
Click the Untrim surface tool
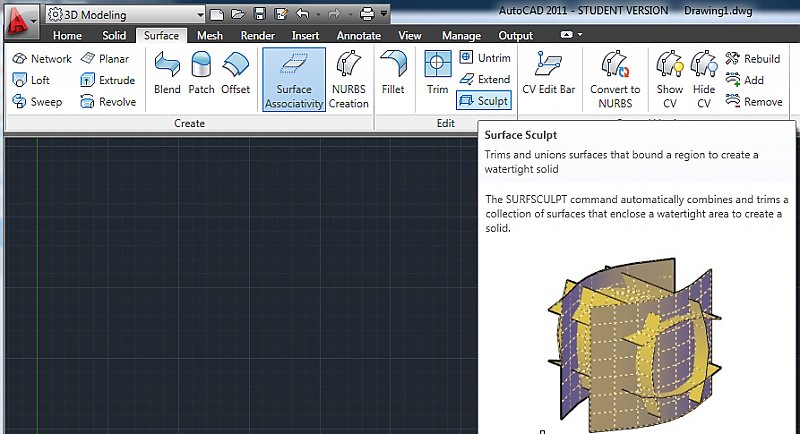point(485,58)
